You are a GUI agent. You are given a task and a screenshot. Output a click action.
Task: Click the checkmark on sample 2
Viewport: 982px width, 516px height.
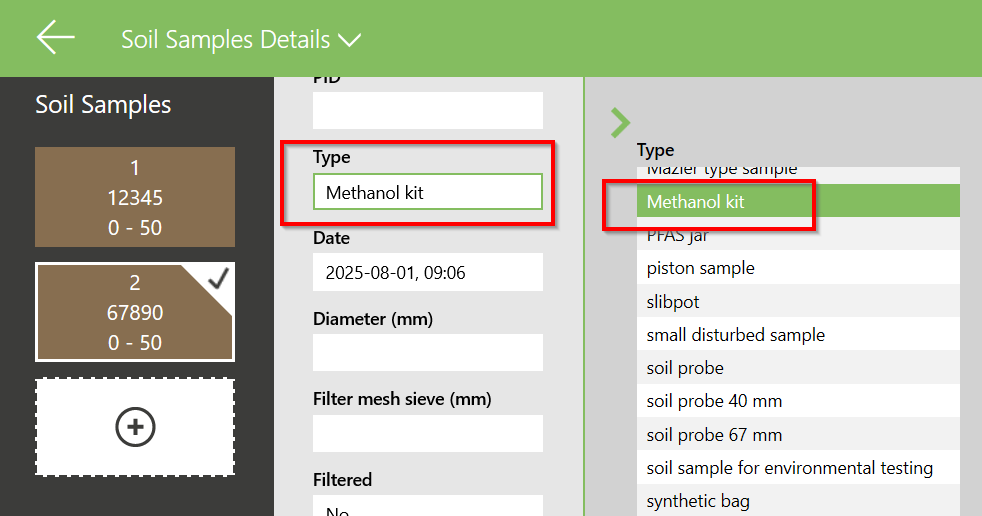click(x=218, y=281)
